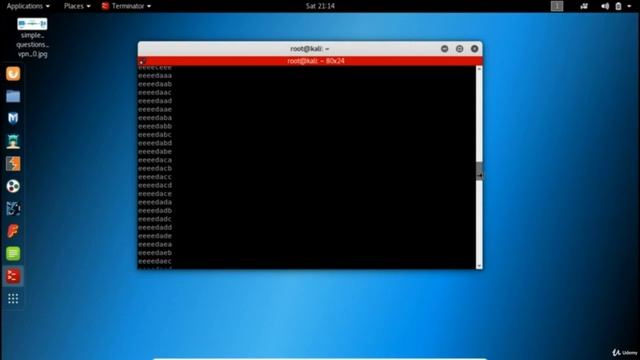Minimize the root@kali terminal window

444,49
